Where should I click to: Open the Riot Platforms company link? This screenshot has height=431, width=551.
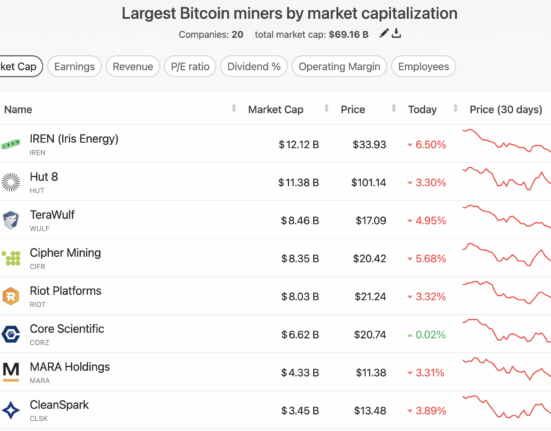(x=65, y=291)
